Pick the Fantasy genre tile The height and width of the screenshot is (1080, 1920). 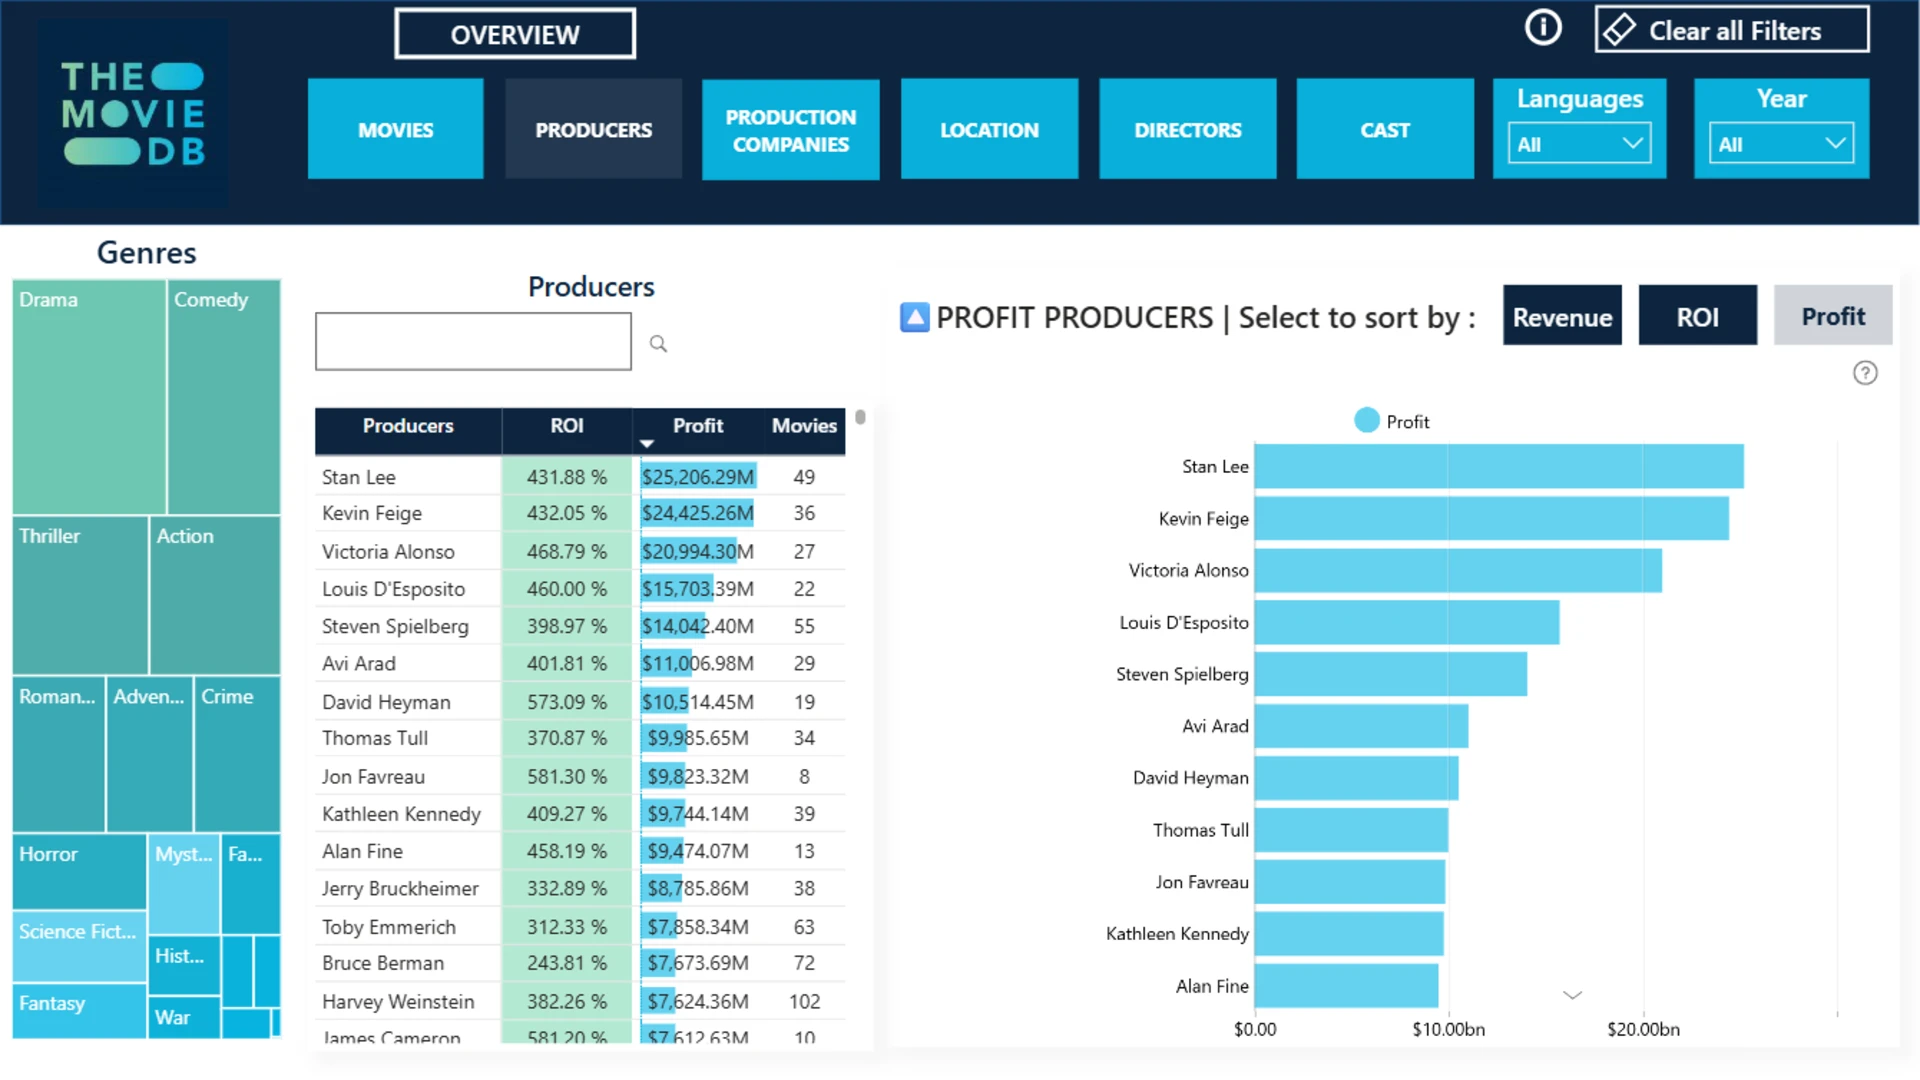coord(79,1011)
